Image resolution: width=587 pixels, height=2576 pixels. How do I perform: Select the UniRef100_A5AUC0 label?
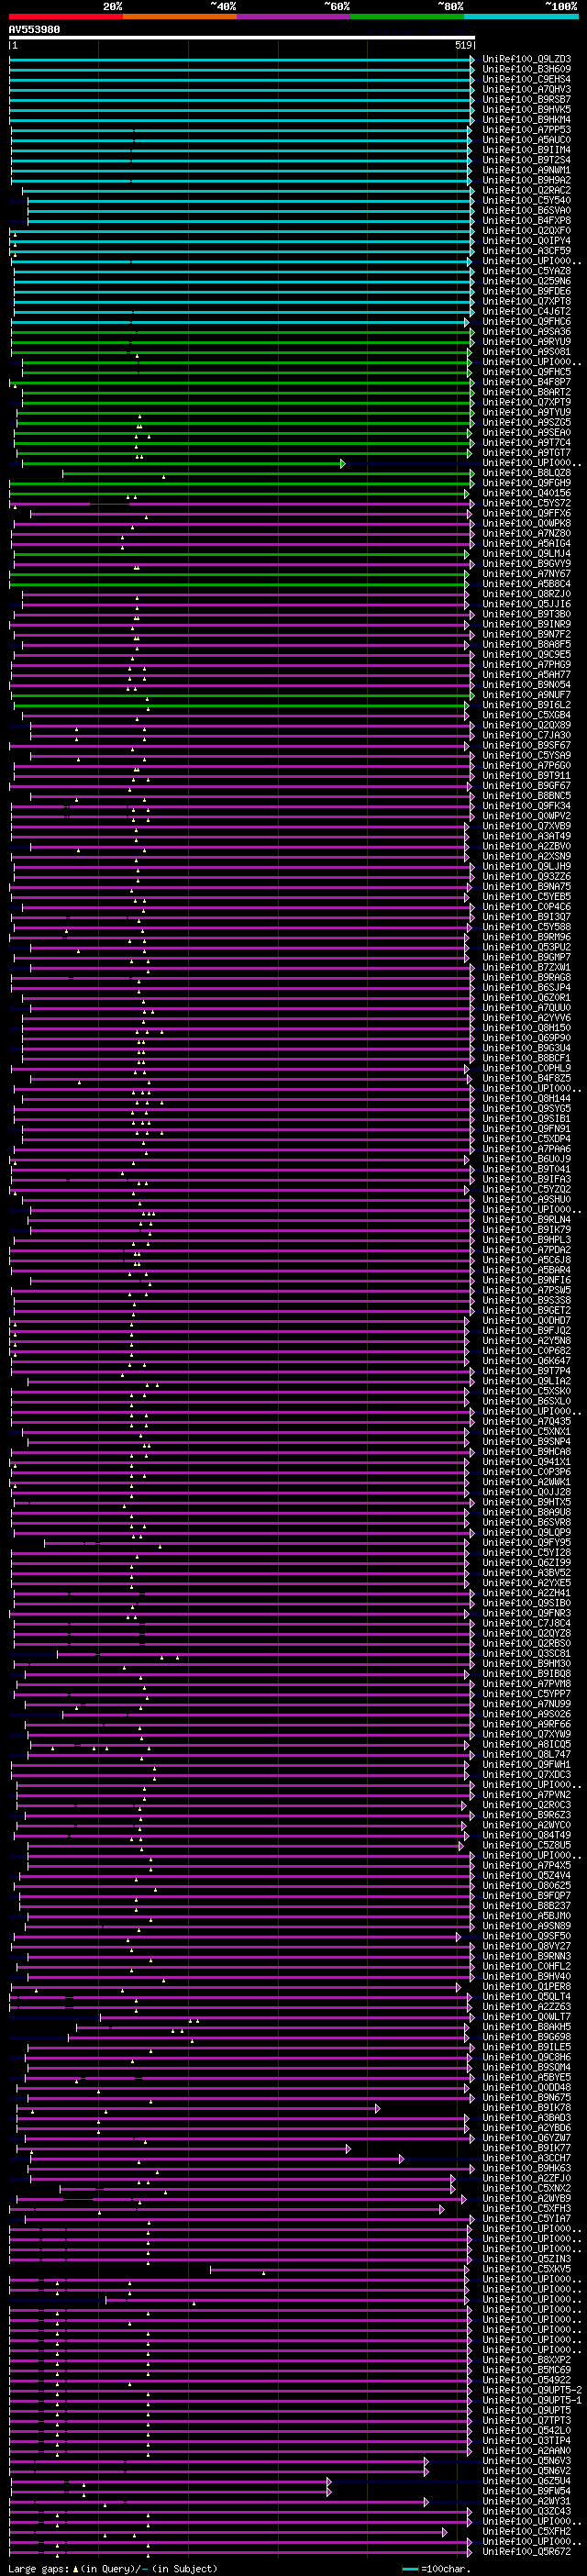pyautogui.click(x=527, y=140)
